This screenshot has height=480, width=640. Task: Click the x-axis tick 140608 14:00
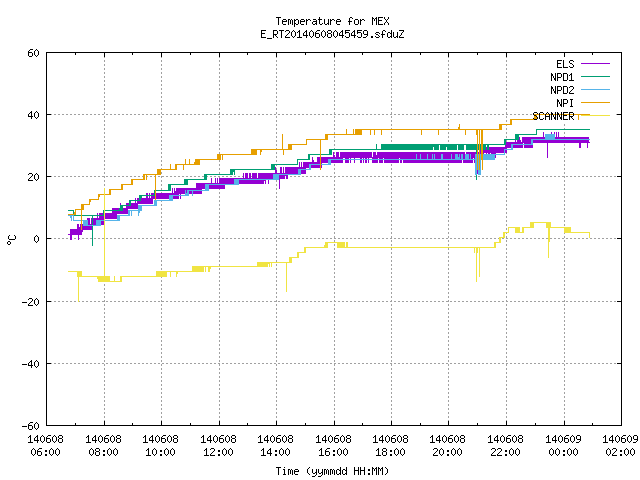[276, 446]
